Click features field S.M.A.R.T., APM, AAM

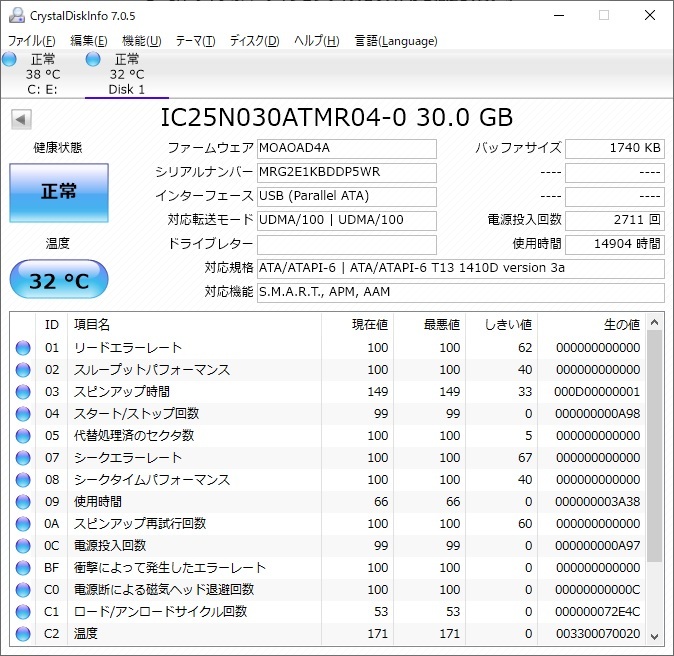[461, 293]
